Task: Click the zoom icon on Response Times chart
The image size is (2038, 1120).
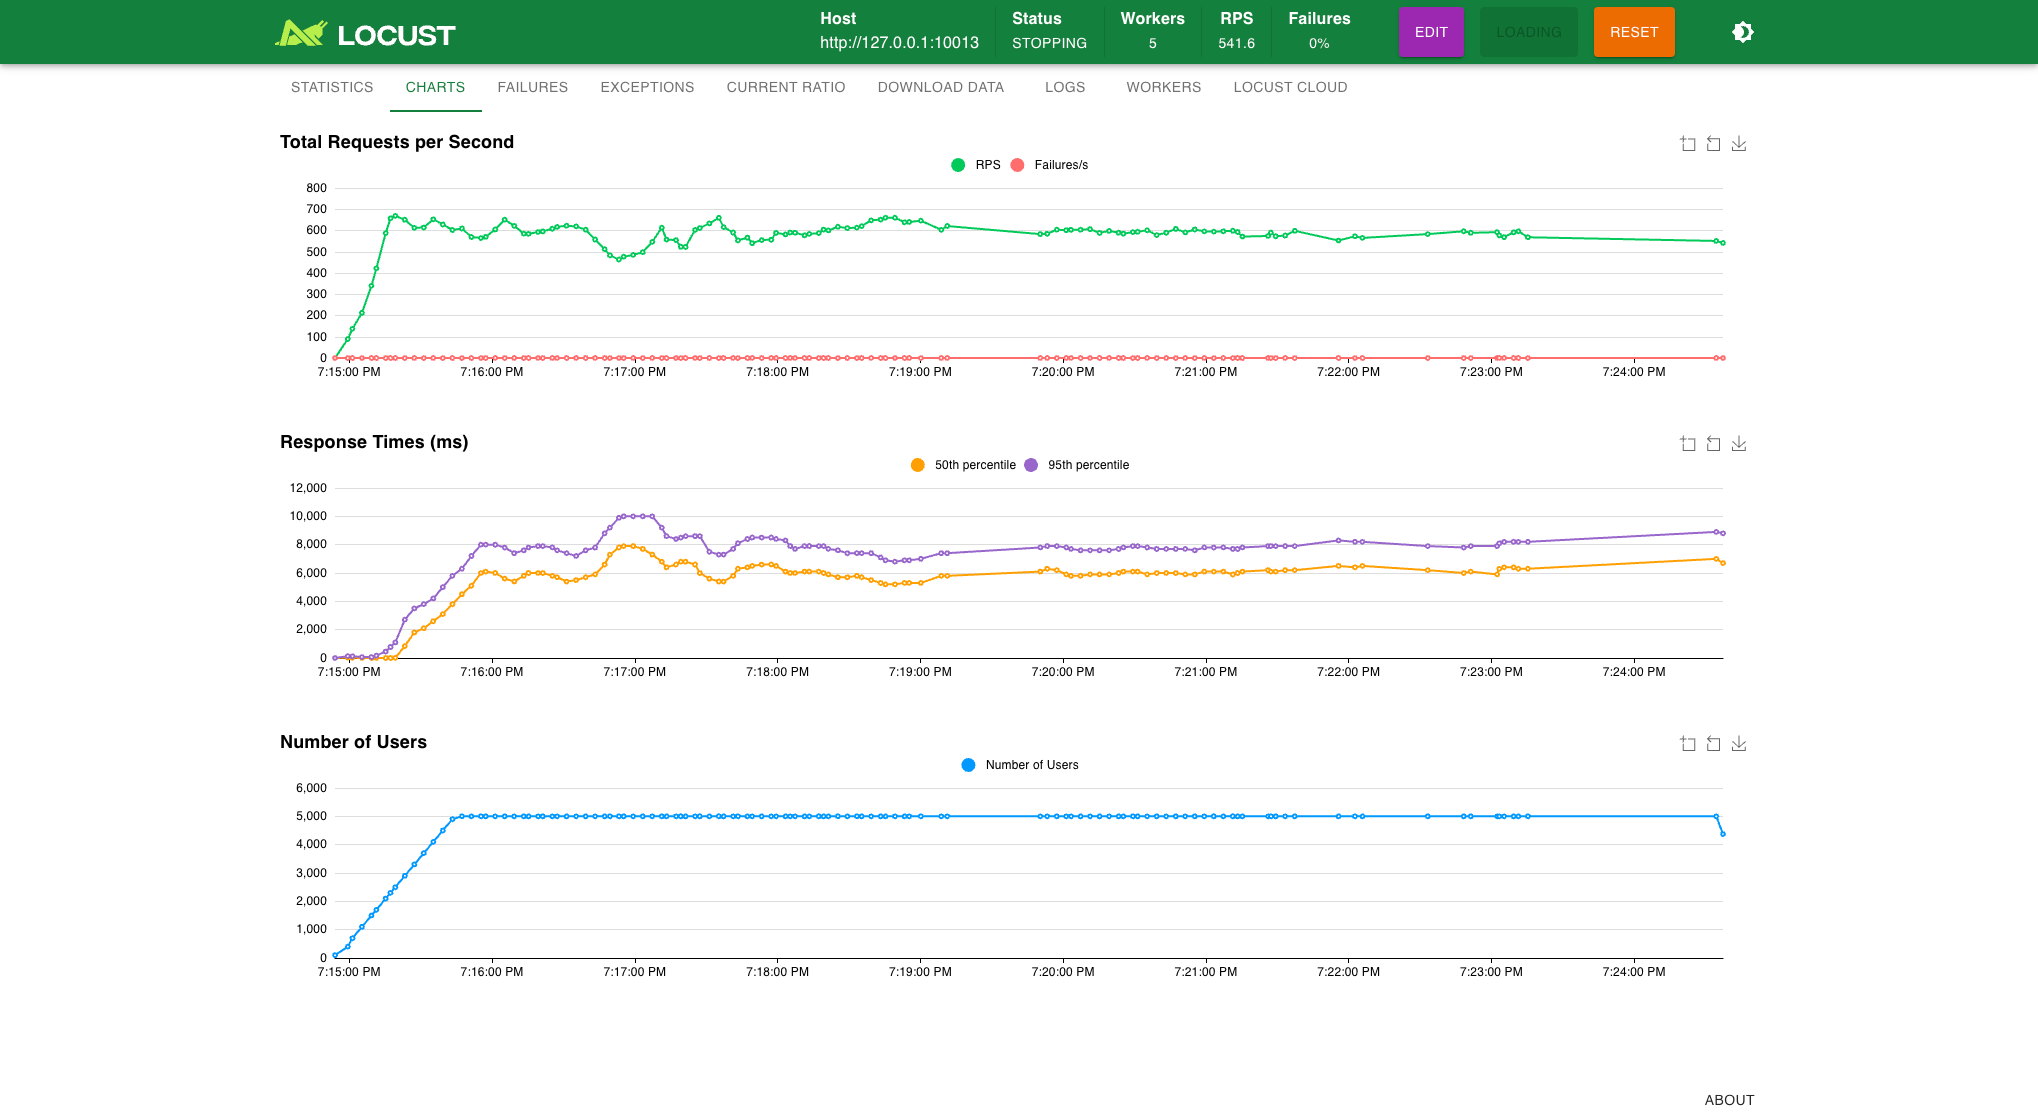Action: coord(1688,444)
